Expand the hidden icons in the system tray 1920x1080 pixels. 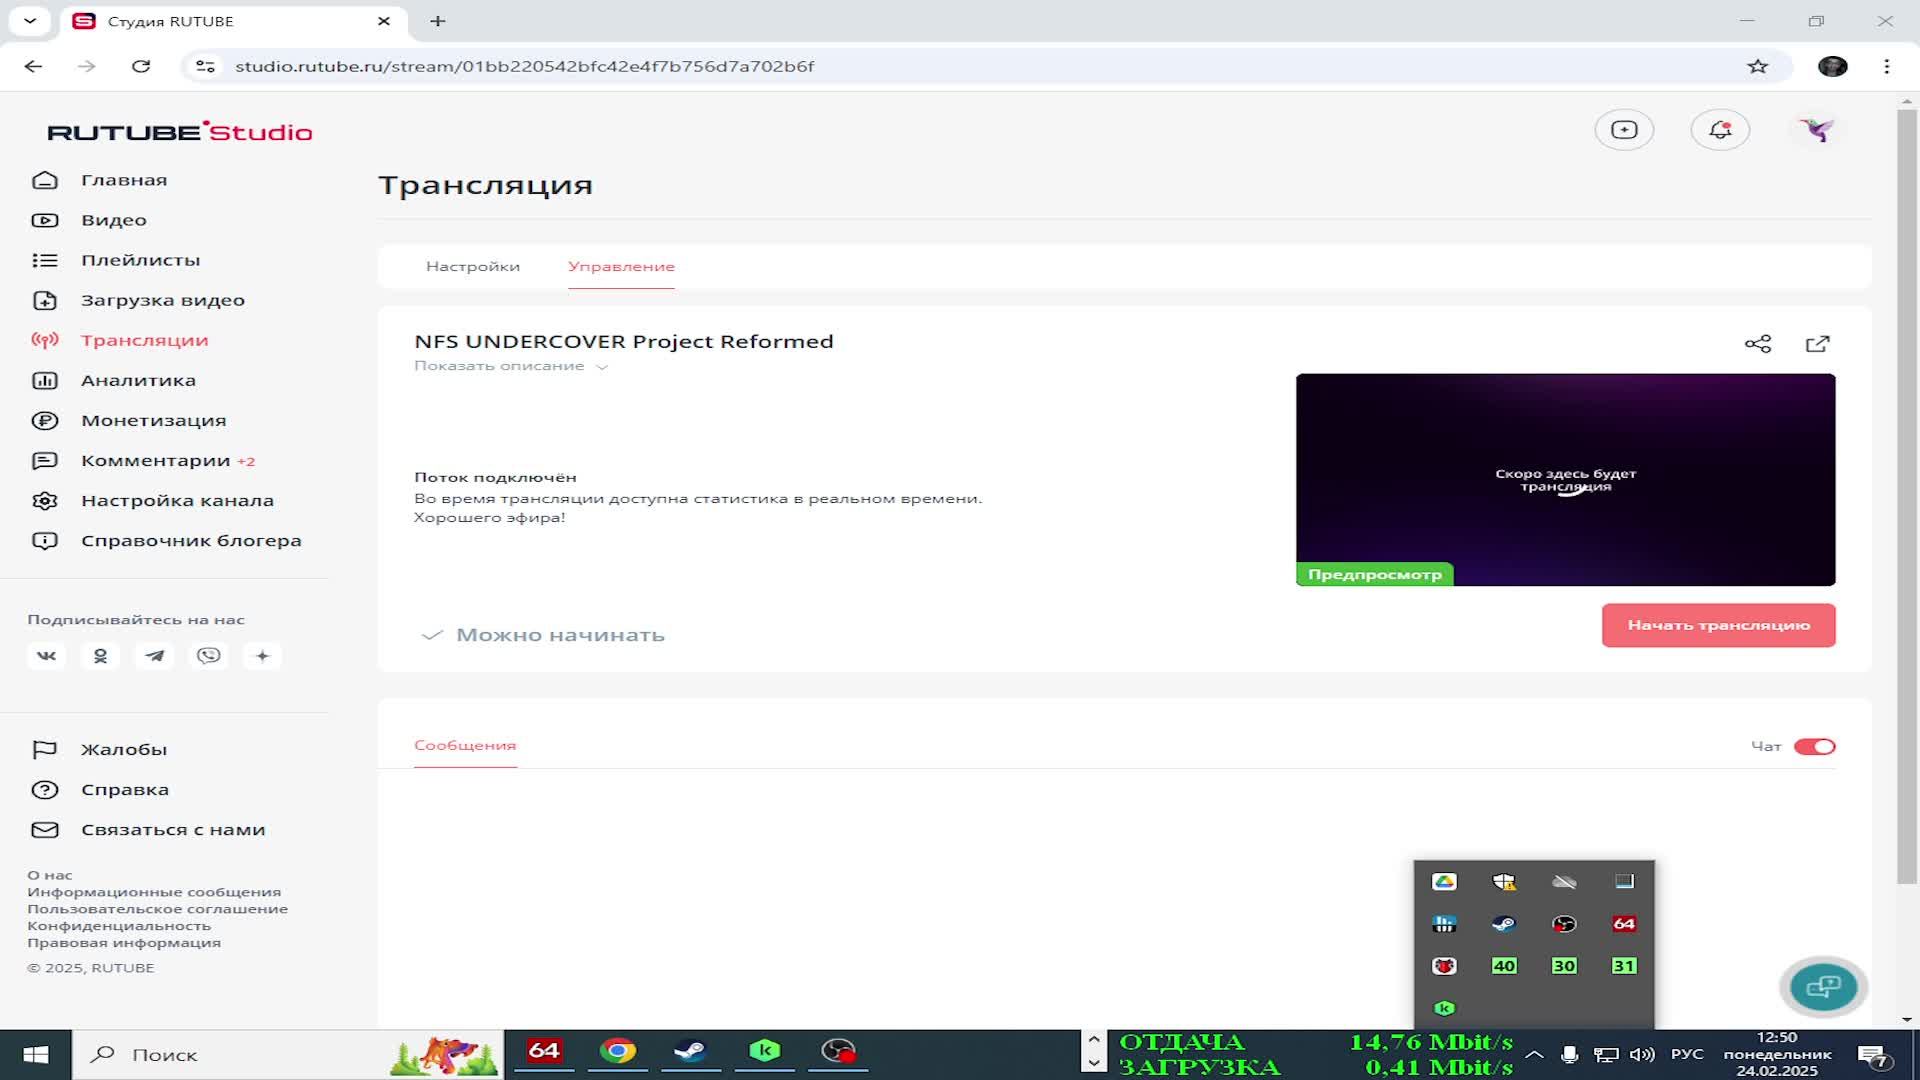(1535, 1053)
